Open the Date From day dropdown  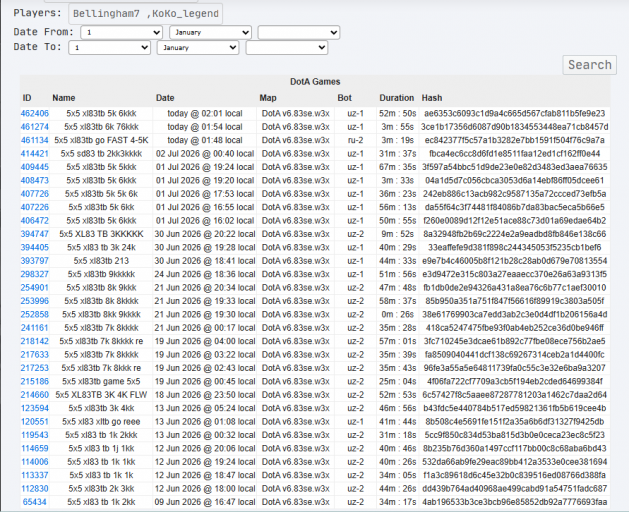122,33
